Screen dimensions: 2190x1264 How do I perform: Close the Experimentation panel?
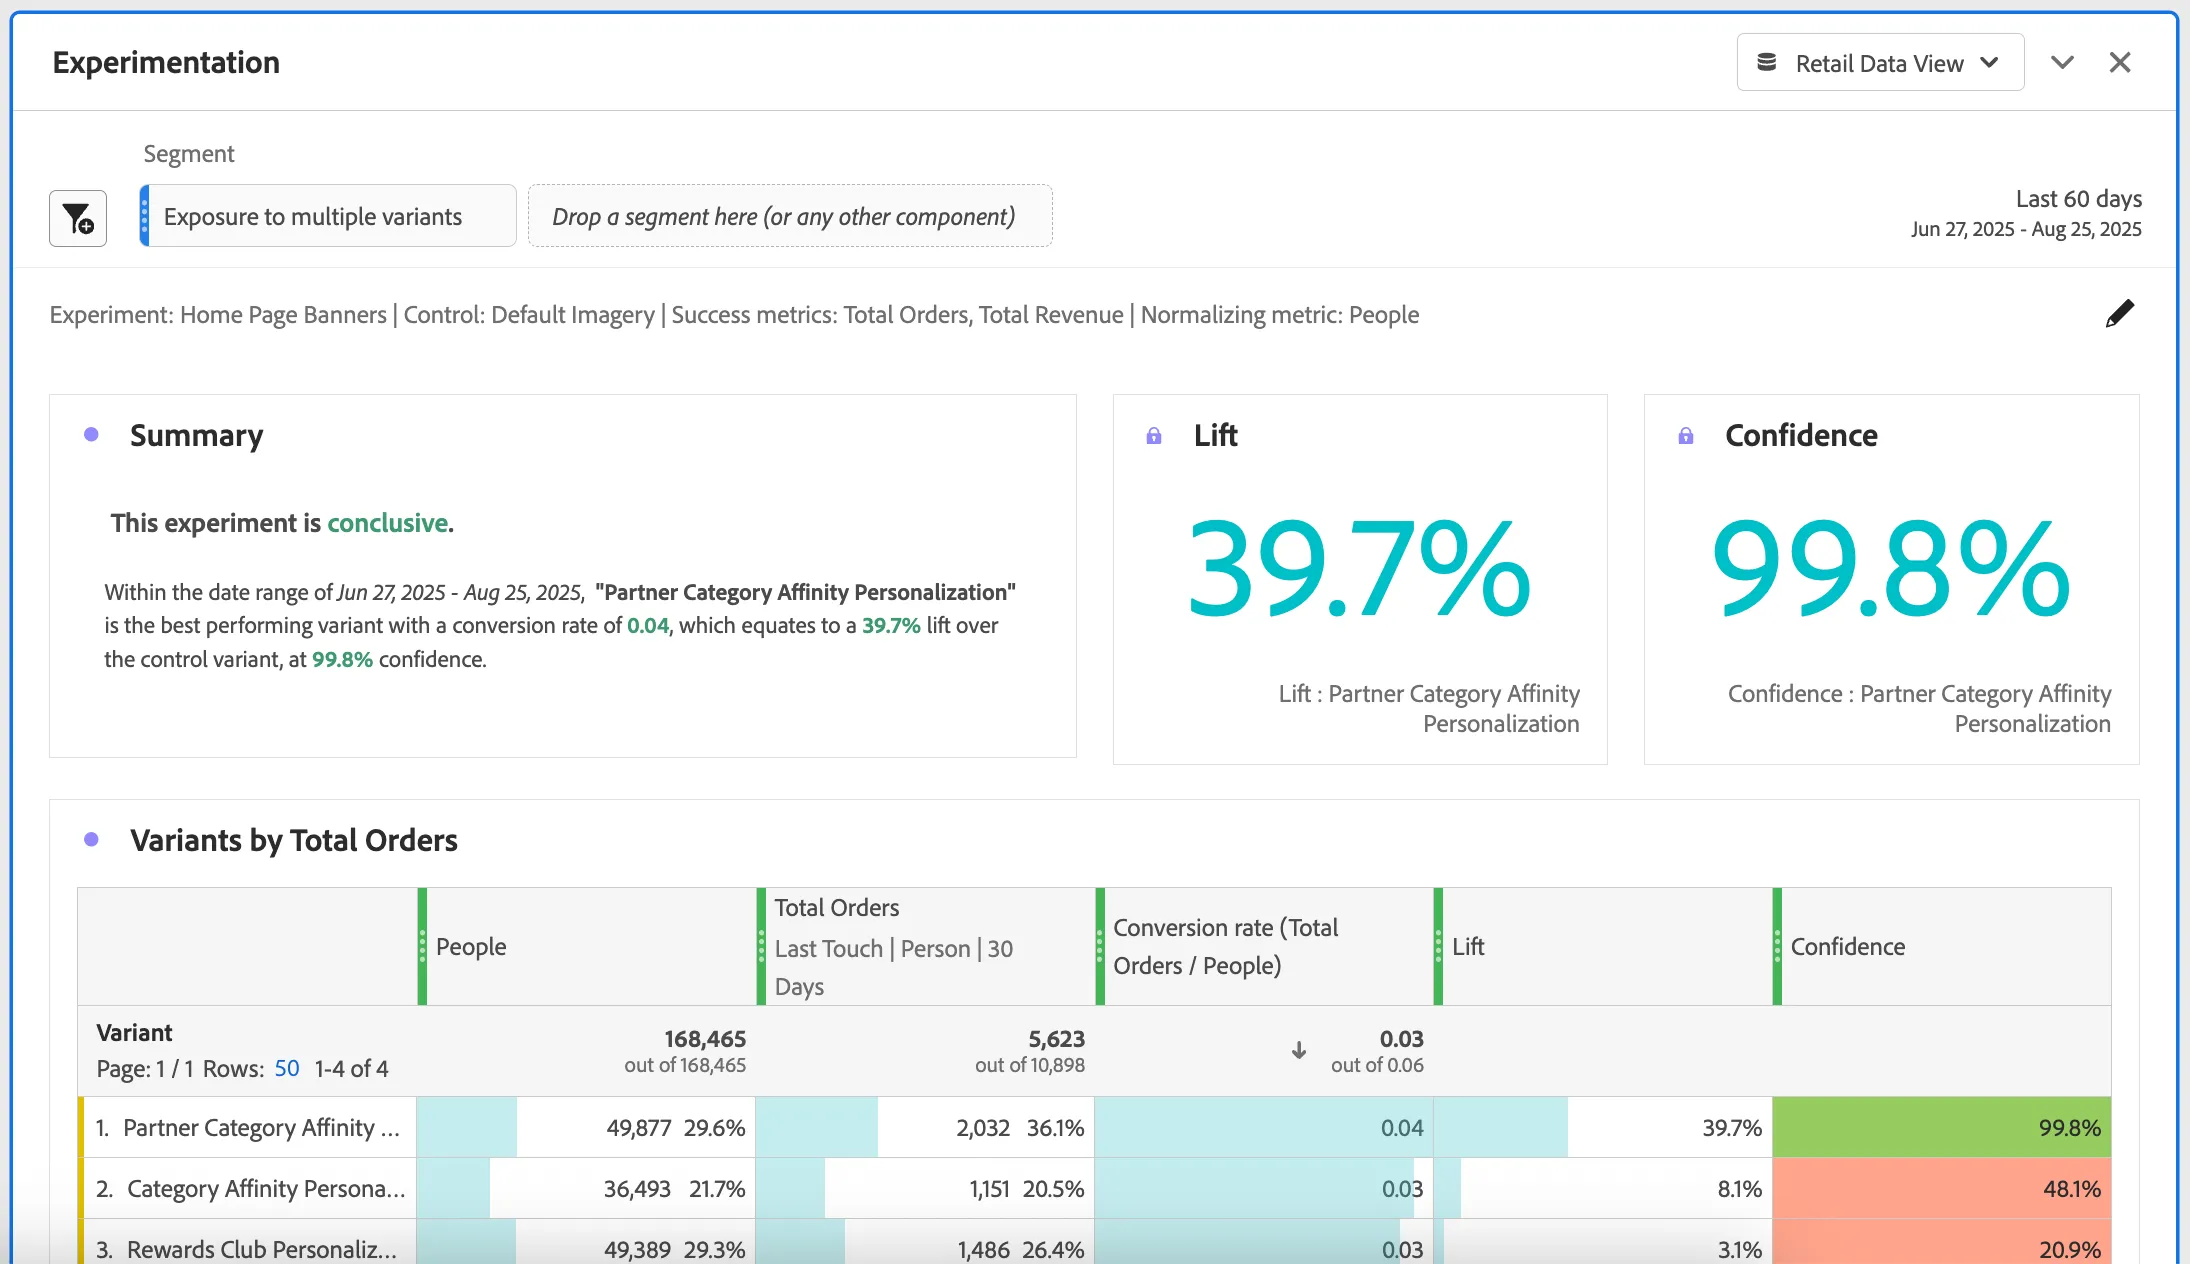tap(2120, 62)
